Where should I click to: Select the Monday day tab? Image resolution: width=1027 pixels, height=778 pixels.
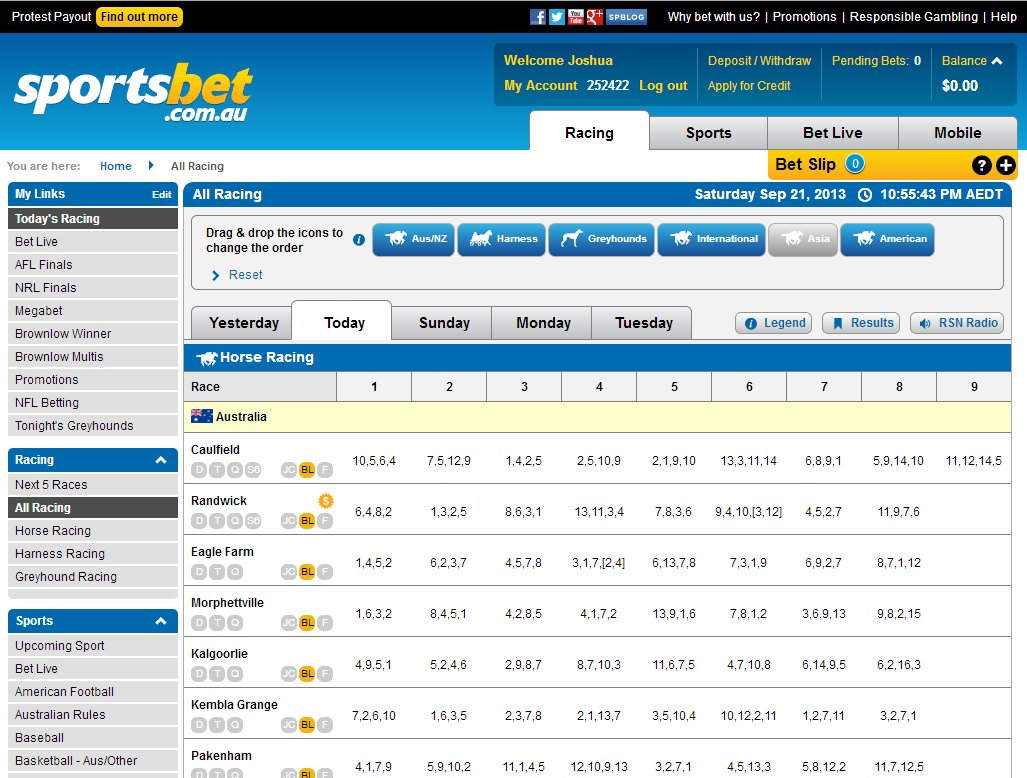(543, 323)
